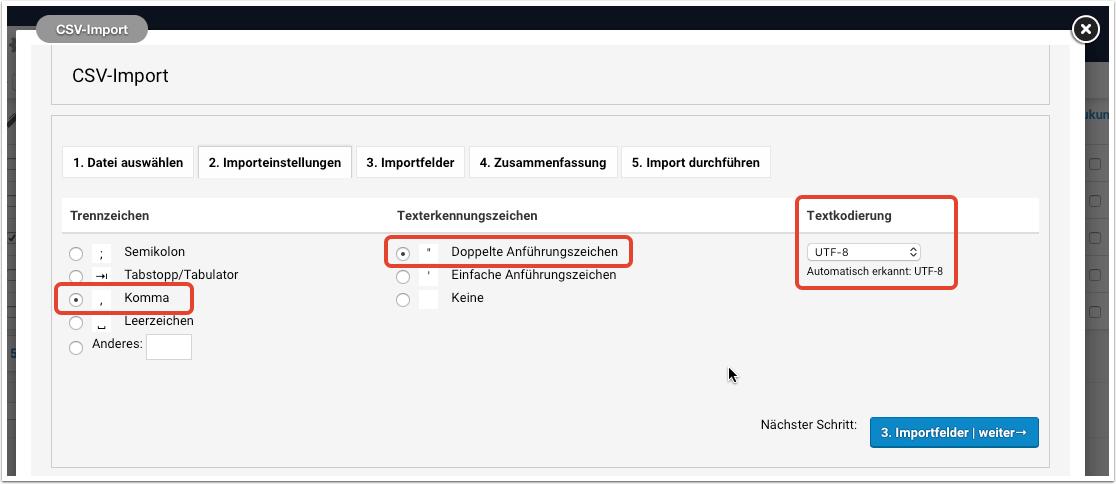Close the CSV-Import dialog with the X

pos(1085,30)
